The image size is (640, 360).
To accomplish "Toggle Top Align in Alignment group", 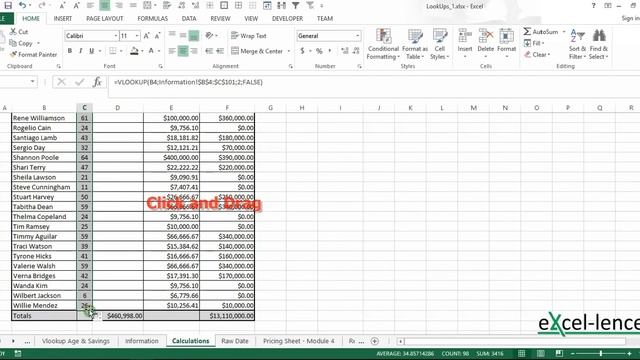I will click(x=172, y=36).
